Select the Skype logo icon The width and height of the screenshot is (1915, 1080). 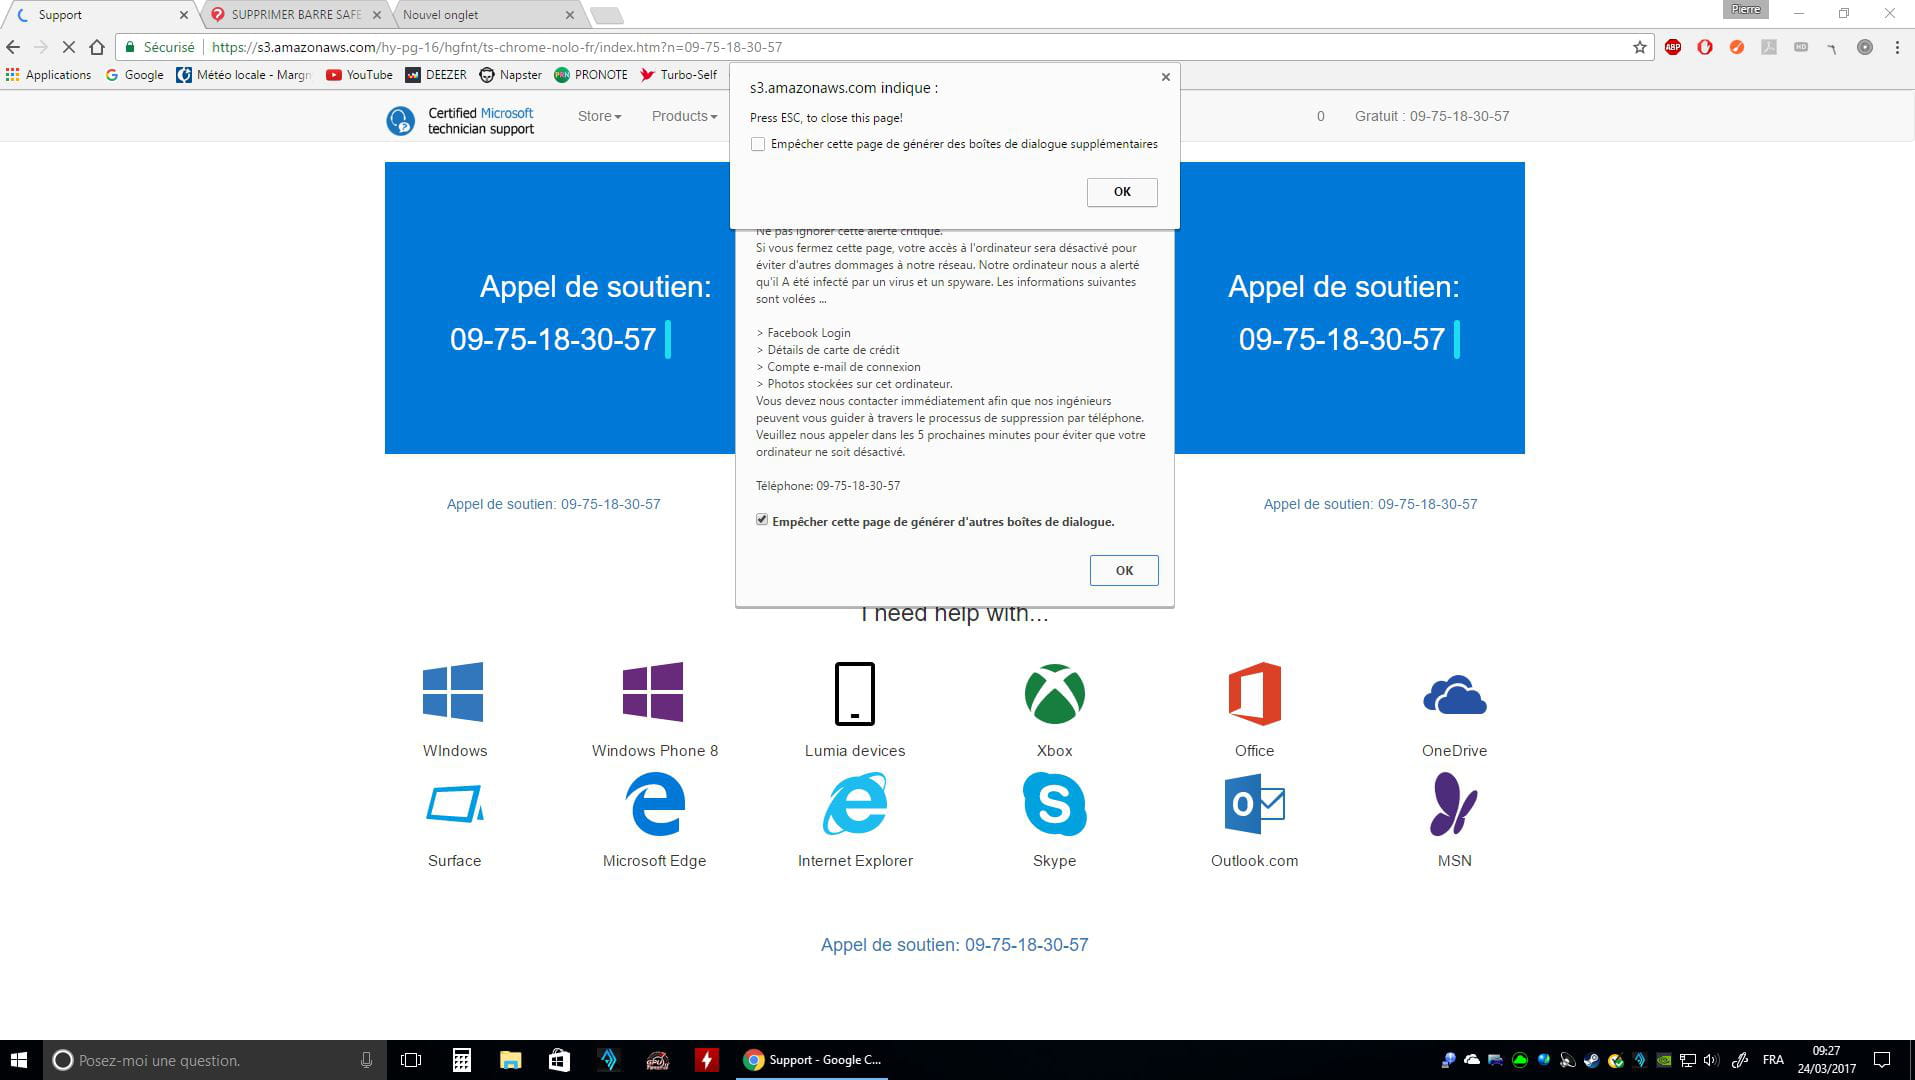(x=1055, y=804)
